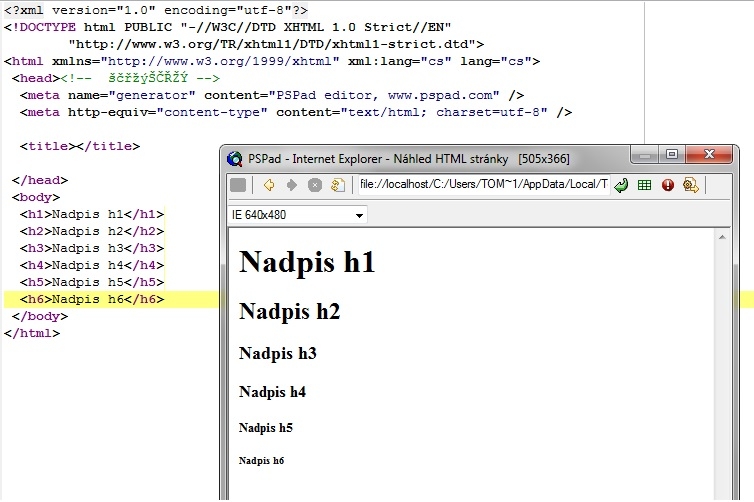The height and width of the screenshot is (502, 754).
Task: Click the <h3>Nadpis h3</h3> code line
Action: click(x=92, y=248)
